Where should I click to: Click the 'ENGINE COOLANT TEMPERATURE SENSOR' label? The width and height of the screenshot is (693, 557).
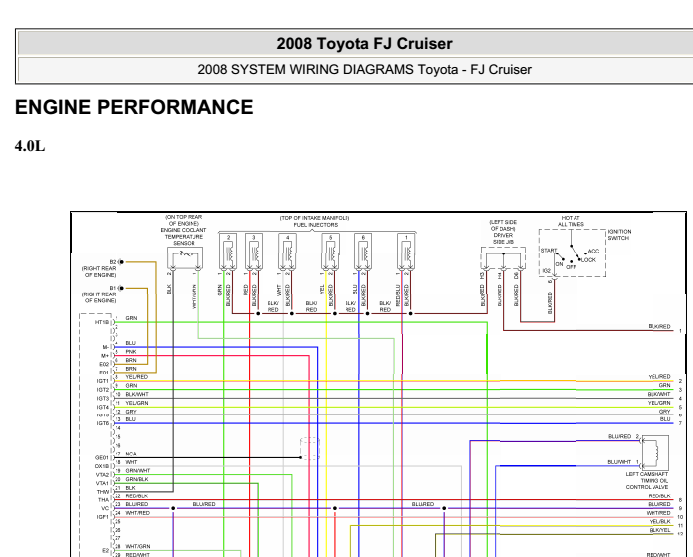click(183, 237)
